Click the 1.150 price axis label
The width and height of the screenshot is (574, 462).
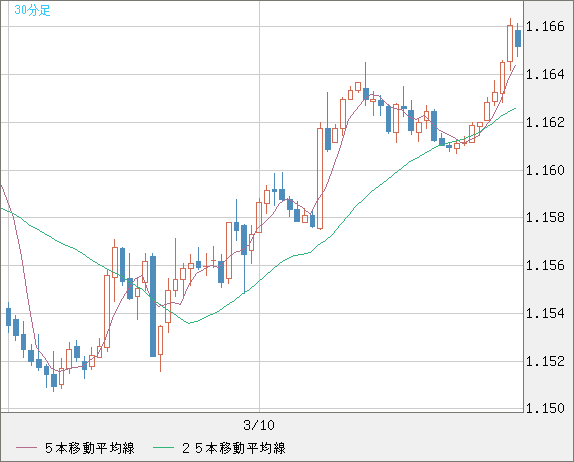(x=545, y=408)
